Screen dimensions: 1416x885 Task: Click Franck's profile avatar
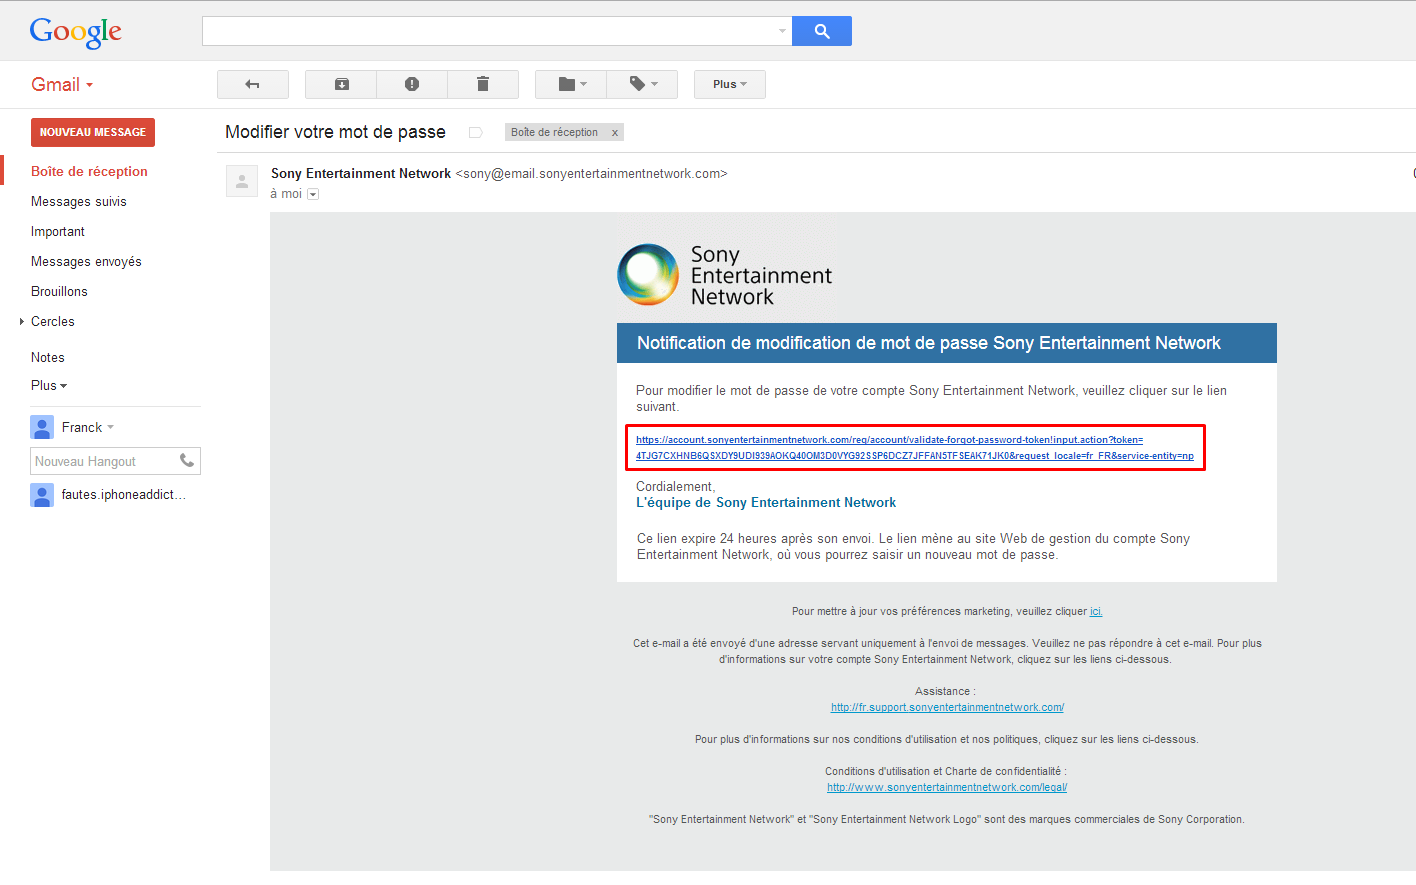[42, 427]
